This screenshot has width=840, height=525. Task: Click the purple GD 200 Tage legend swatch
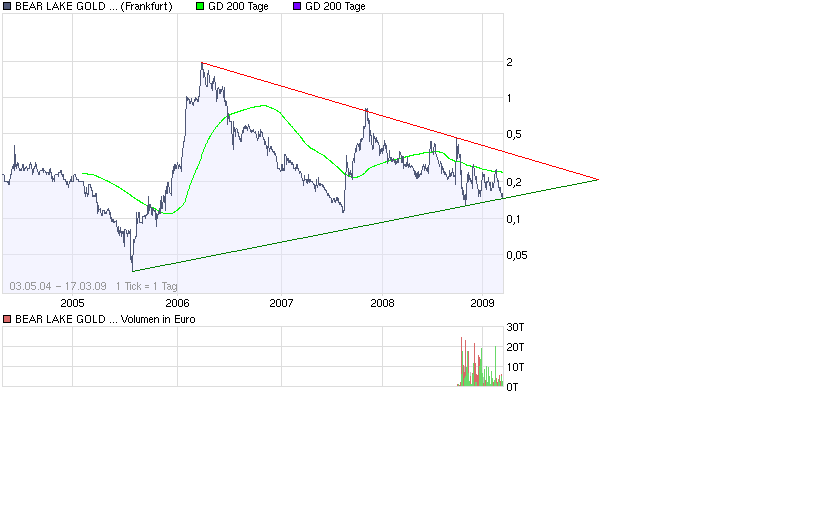coord(297,6)
